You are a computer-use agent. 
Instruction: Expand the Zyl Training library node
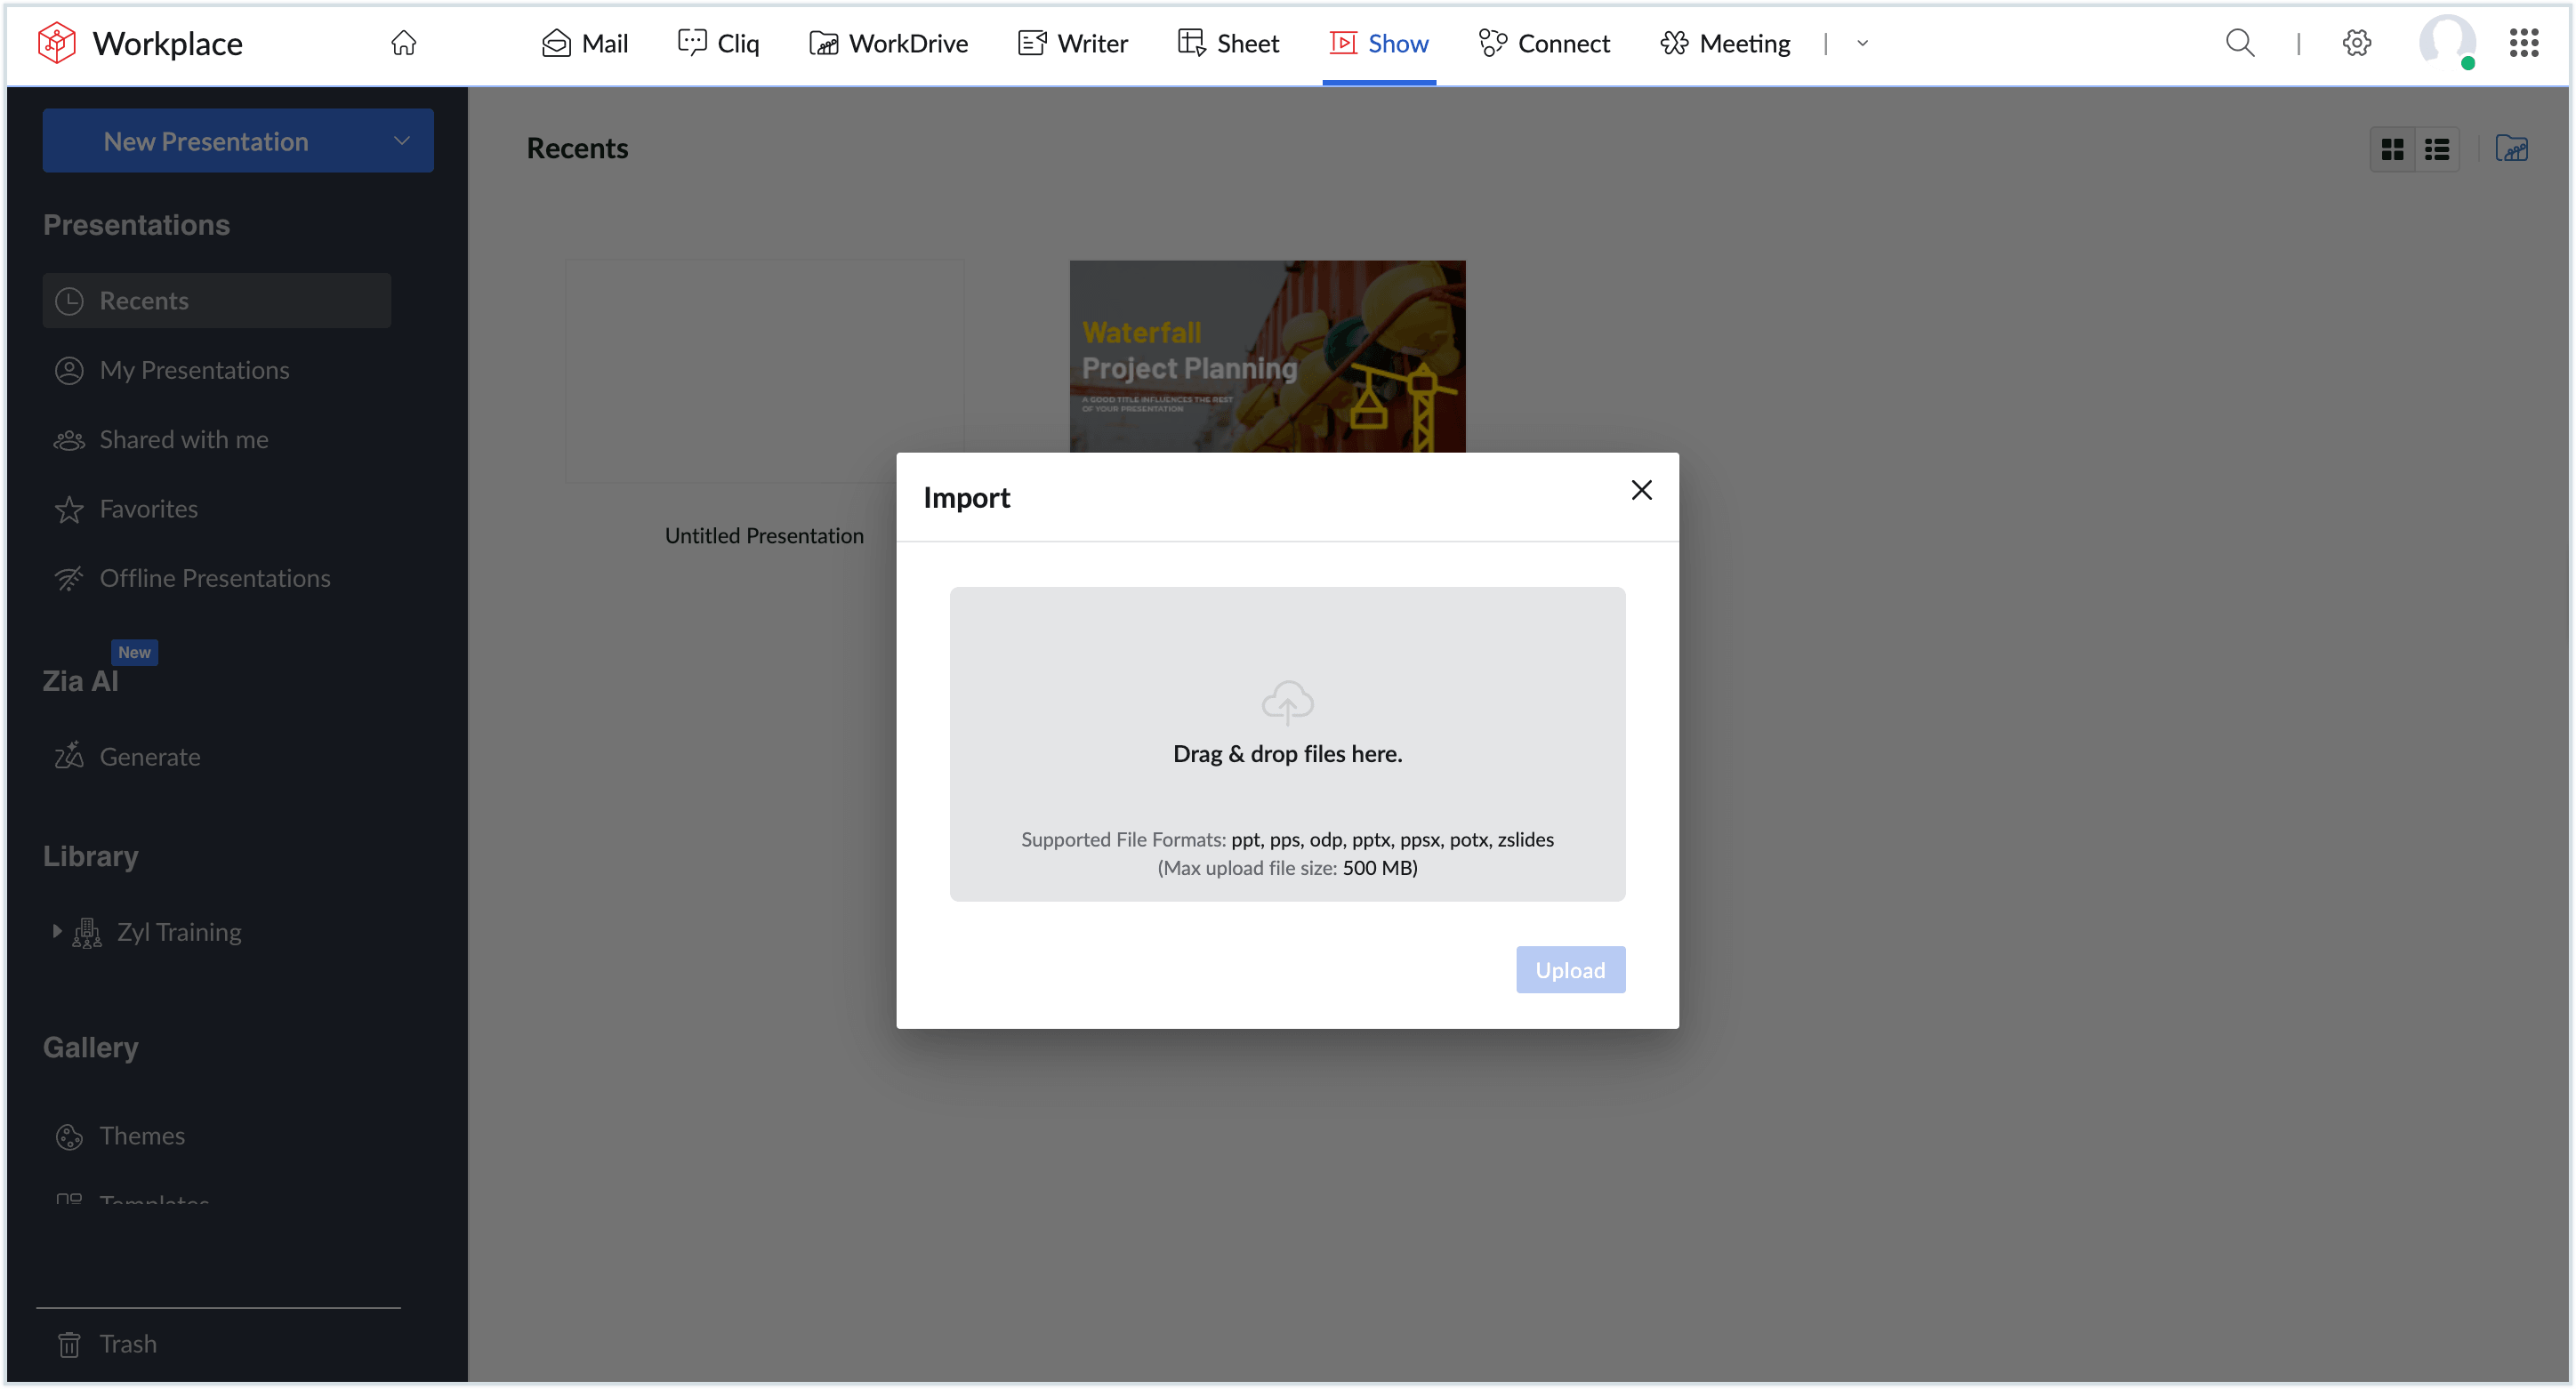pos(57,931)
